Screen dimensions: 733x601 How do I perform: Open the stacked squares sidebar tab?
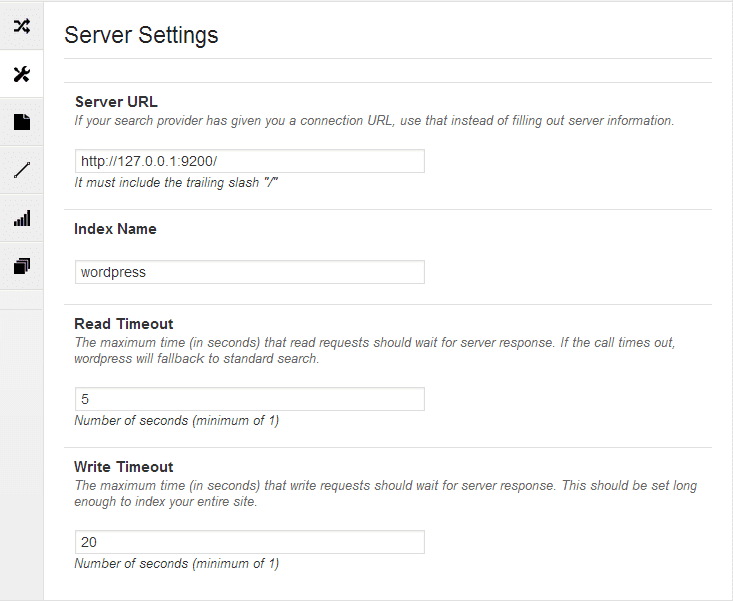tap(22, 266)
